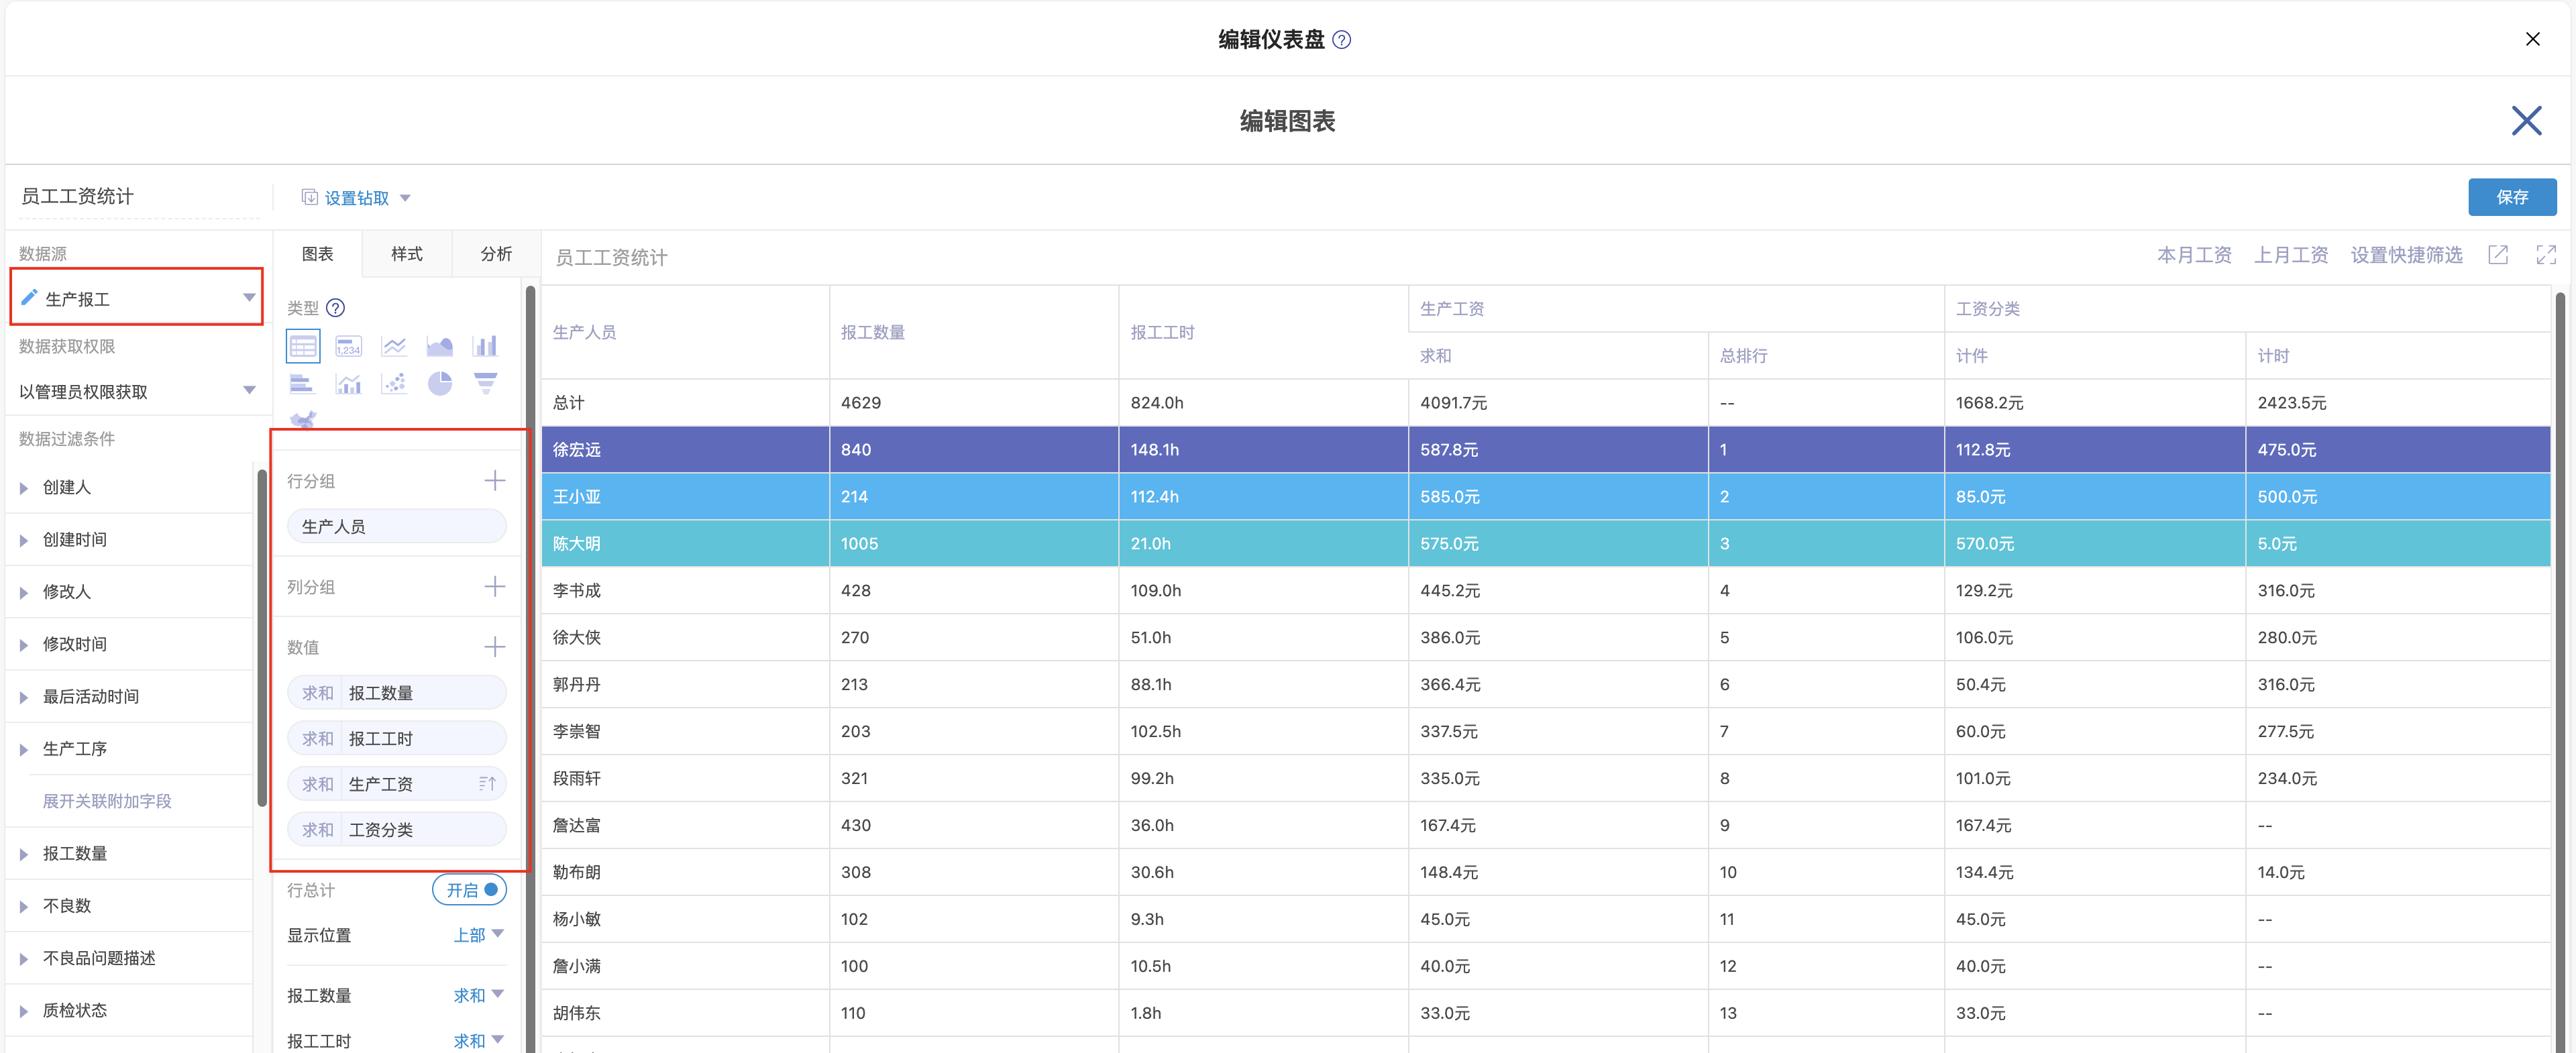The height and width of the screenshot is (1053, 2576).
Task: Open 显示位置 上部 dropdown
Action: pyautogui.click(x=479, y=935)
